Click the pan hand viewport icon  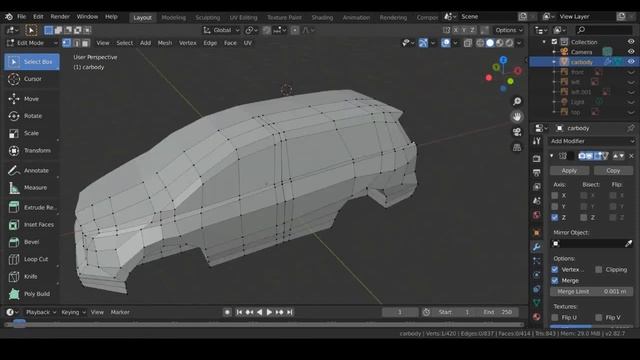pyautogui.click(x=517, y=117)
